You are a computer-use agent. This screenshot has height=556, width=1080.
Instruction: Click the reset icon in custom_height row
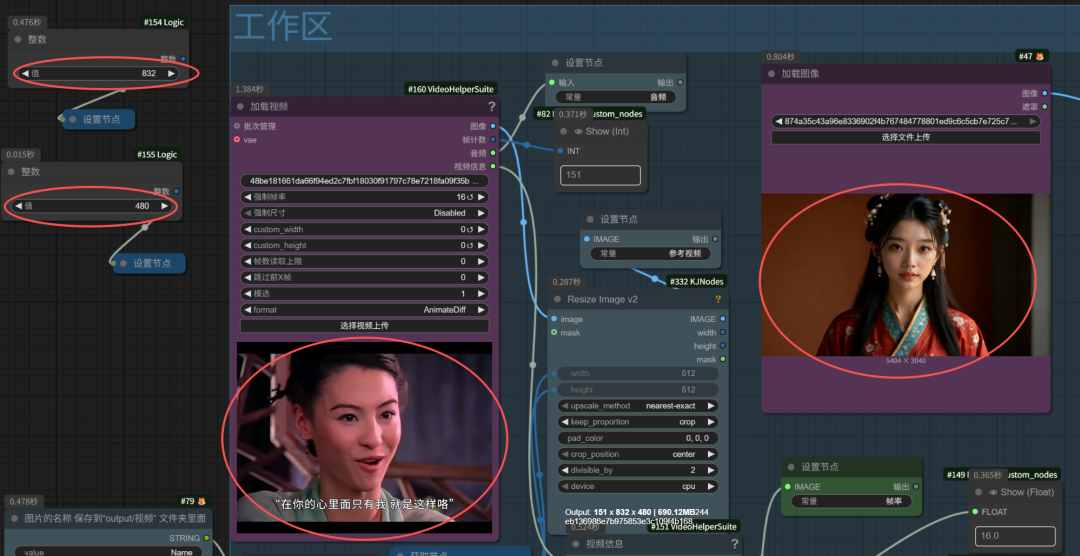click(470, 245)
